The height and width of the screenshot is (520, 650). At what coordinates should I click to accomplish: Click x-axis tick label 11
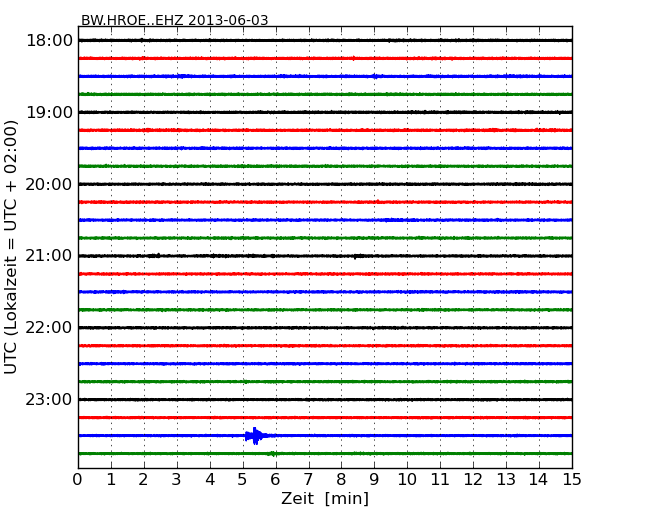(440, 479)
